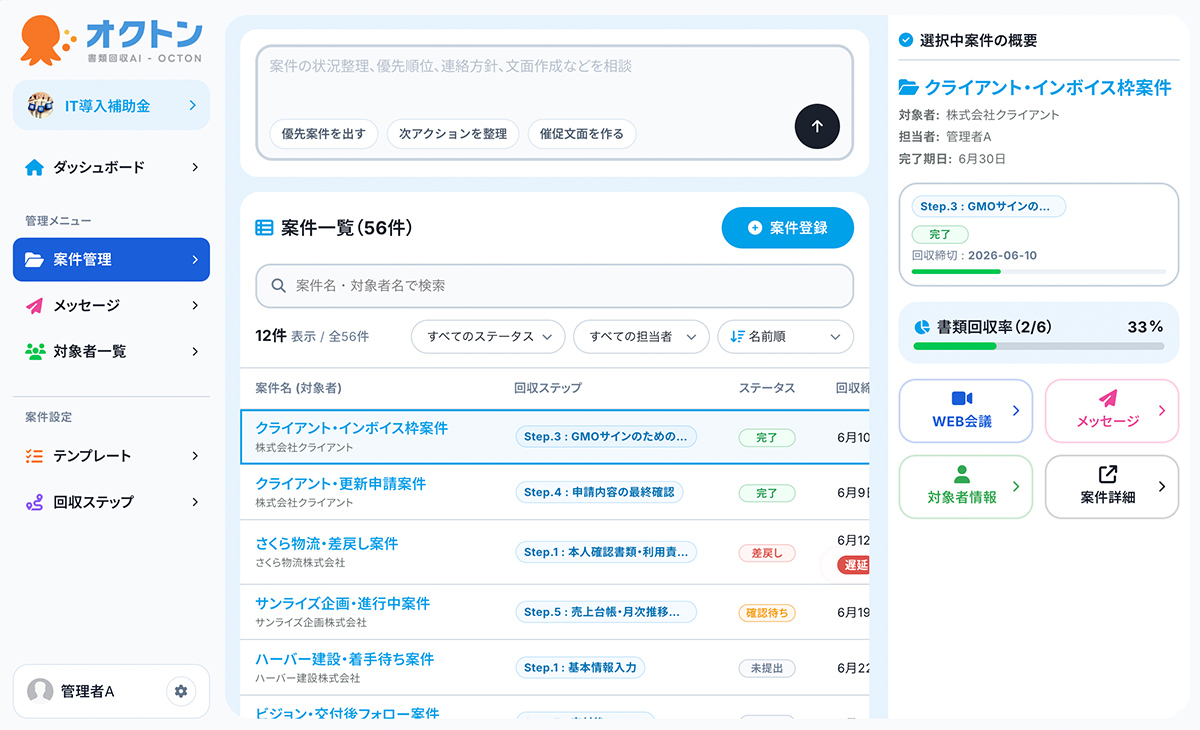
Task: Click the pie chart icon beside 書類回収率
Action: click(x=922, y=327)
